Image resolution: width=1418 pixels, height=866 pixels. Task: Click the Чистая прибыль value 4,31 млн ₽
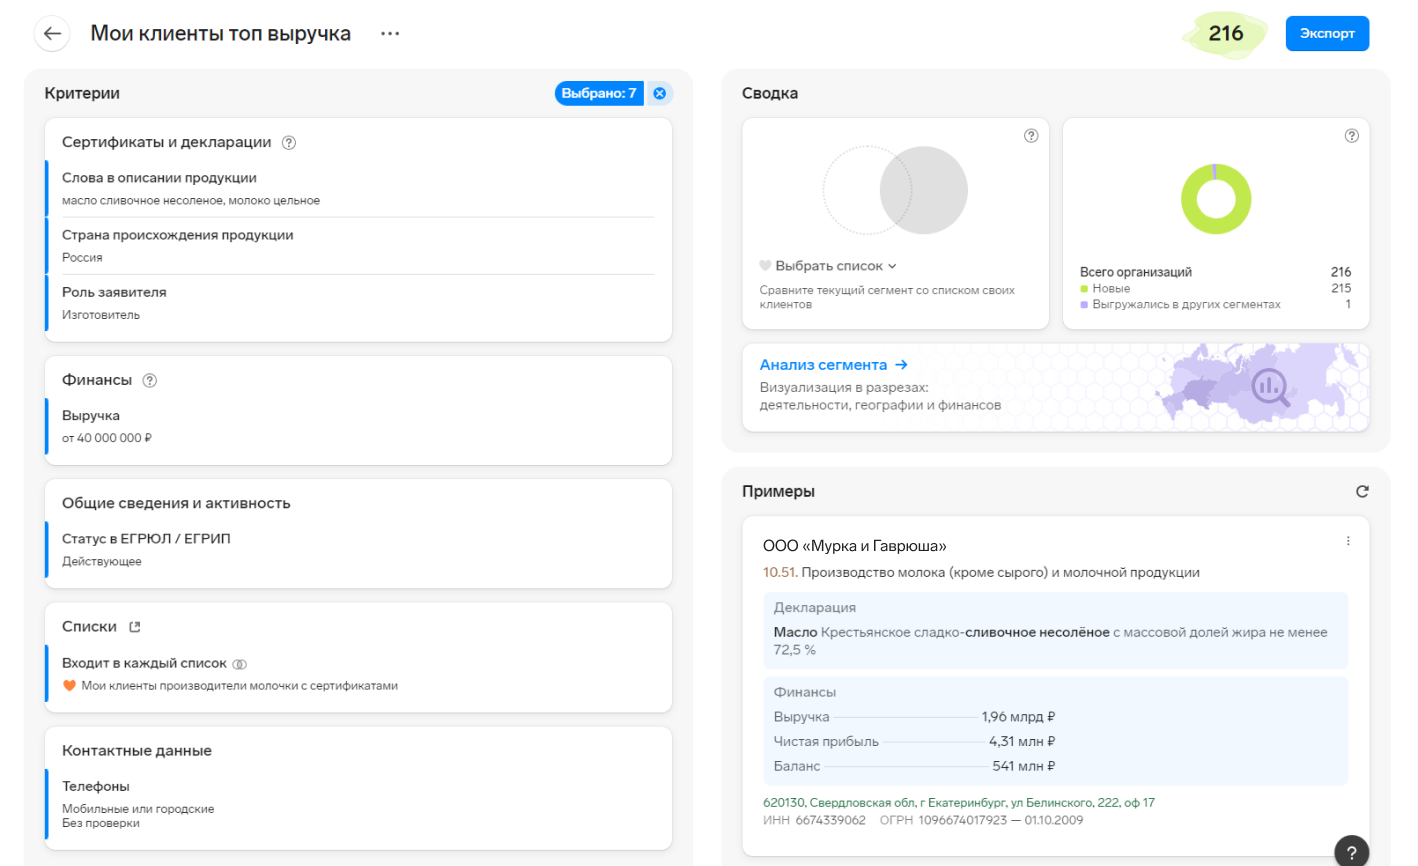1022,741
